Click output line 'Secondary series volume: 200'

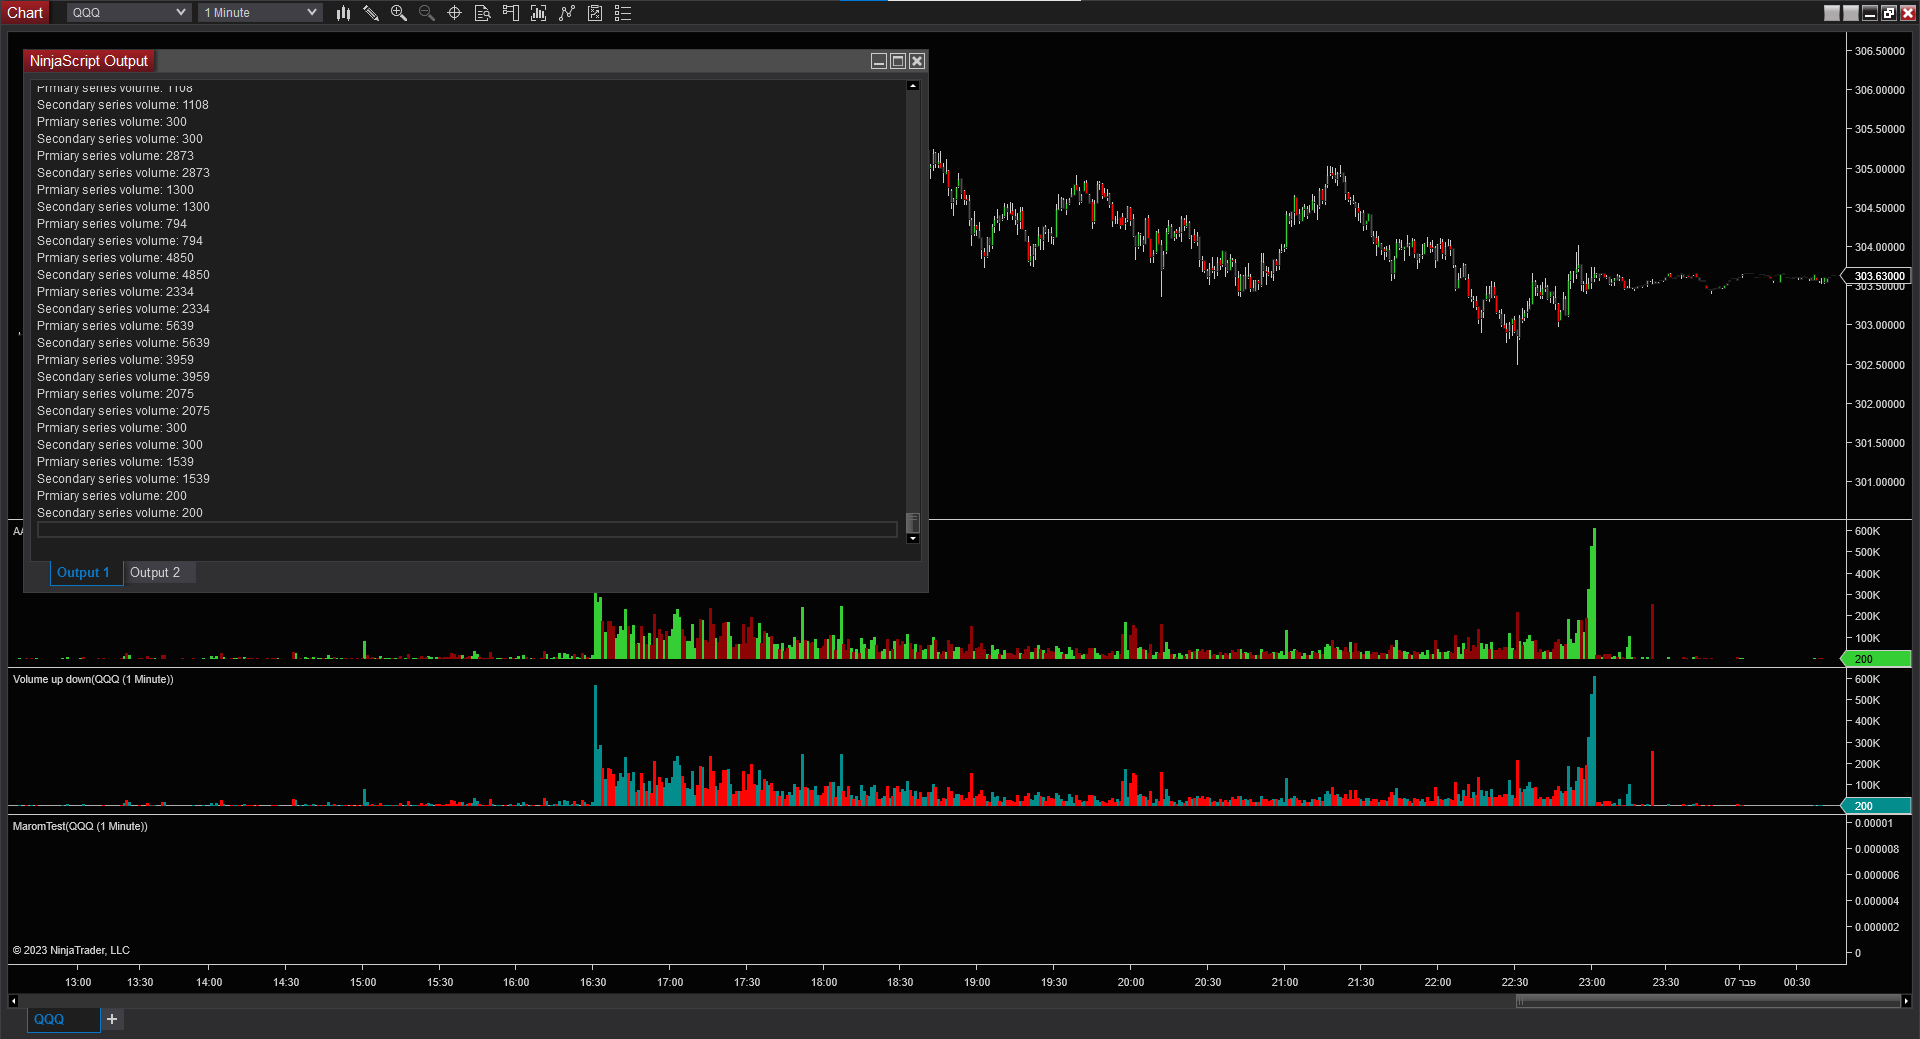pos(120,513)
